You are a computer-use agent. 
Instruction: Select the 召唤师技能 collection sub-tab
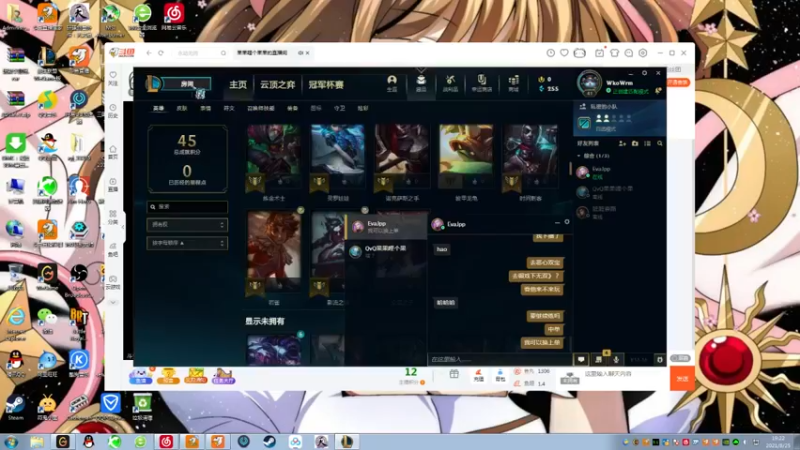(x=261, y=108)
